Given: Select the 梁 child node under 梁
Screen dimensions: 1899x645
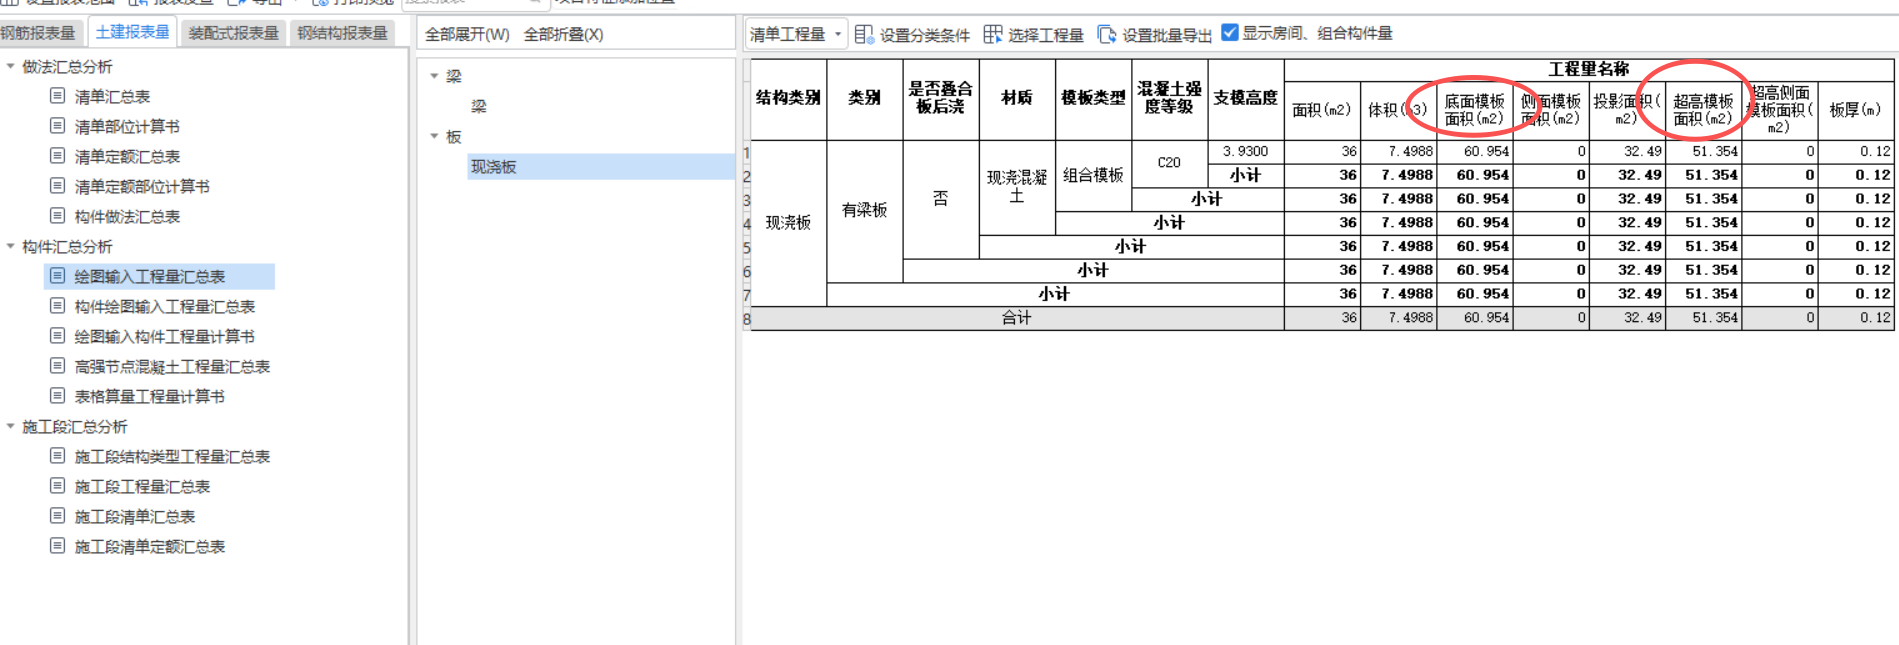Looking at the screenshot, I should tap(479, 106).
